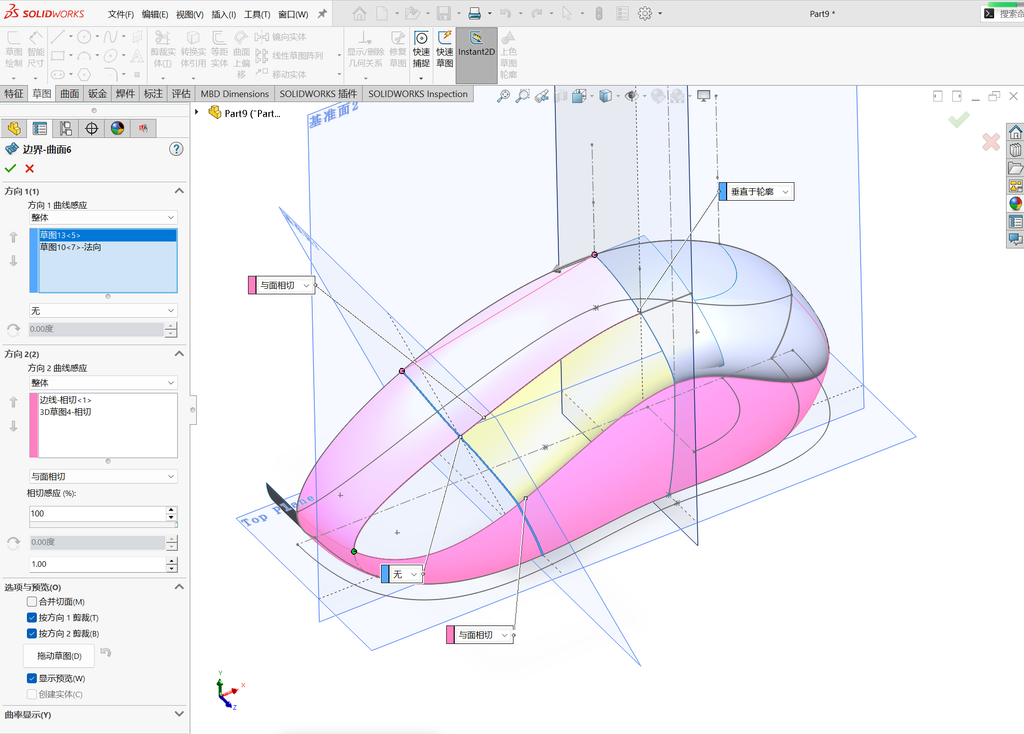Open File Explorer folder icon in task pane
Screen dimensions: 1024x734
coord(1016,168)
